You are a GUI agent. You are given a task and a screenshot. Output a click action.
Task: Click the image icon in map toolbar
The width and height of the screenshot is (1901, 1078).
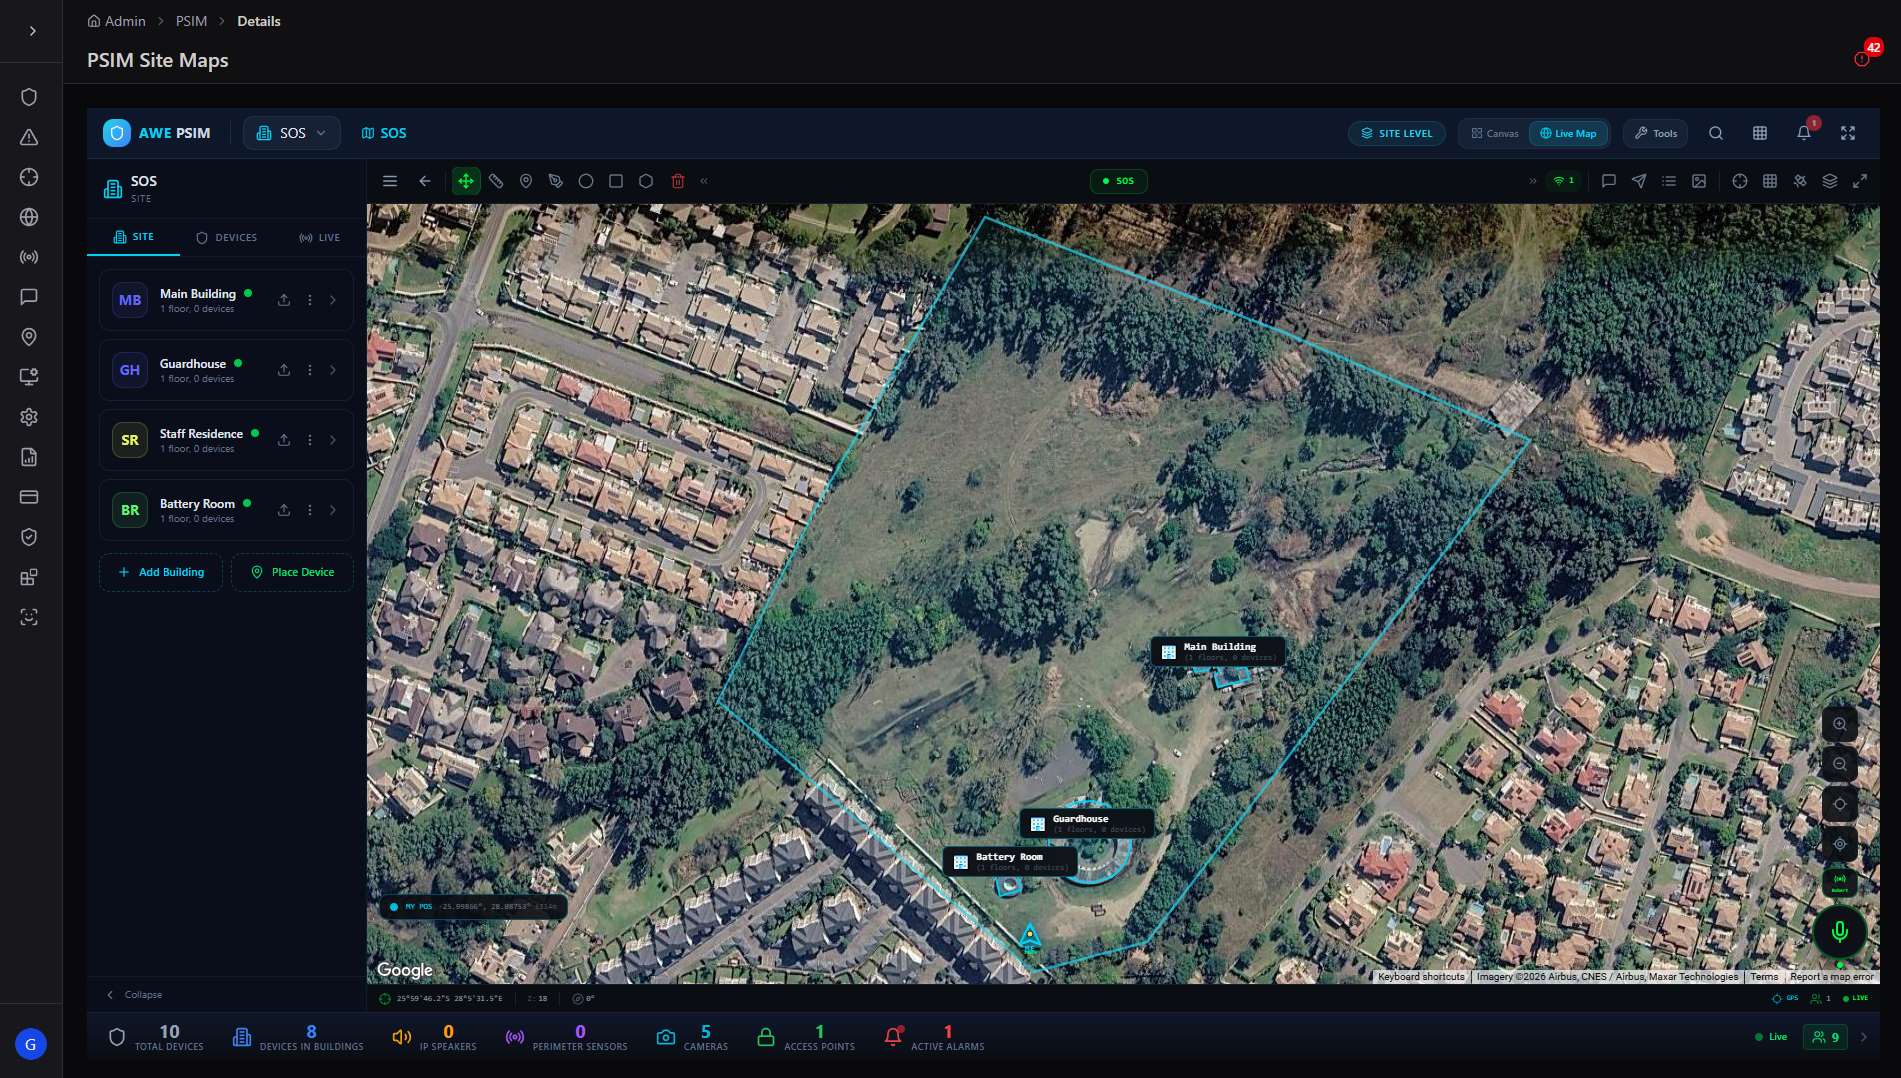1699,181
